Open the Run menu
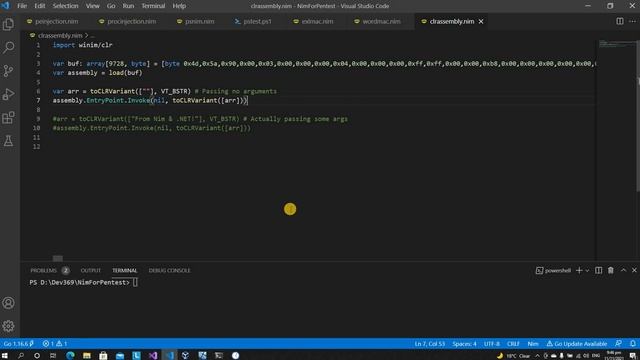Image resolution: width=640 pixels, height=360 pixels. point(128,6)
